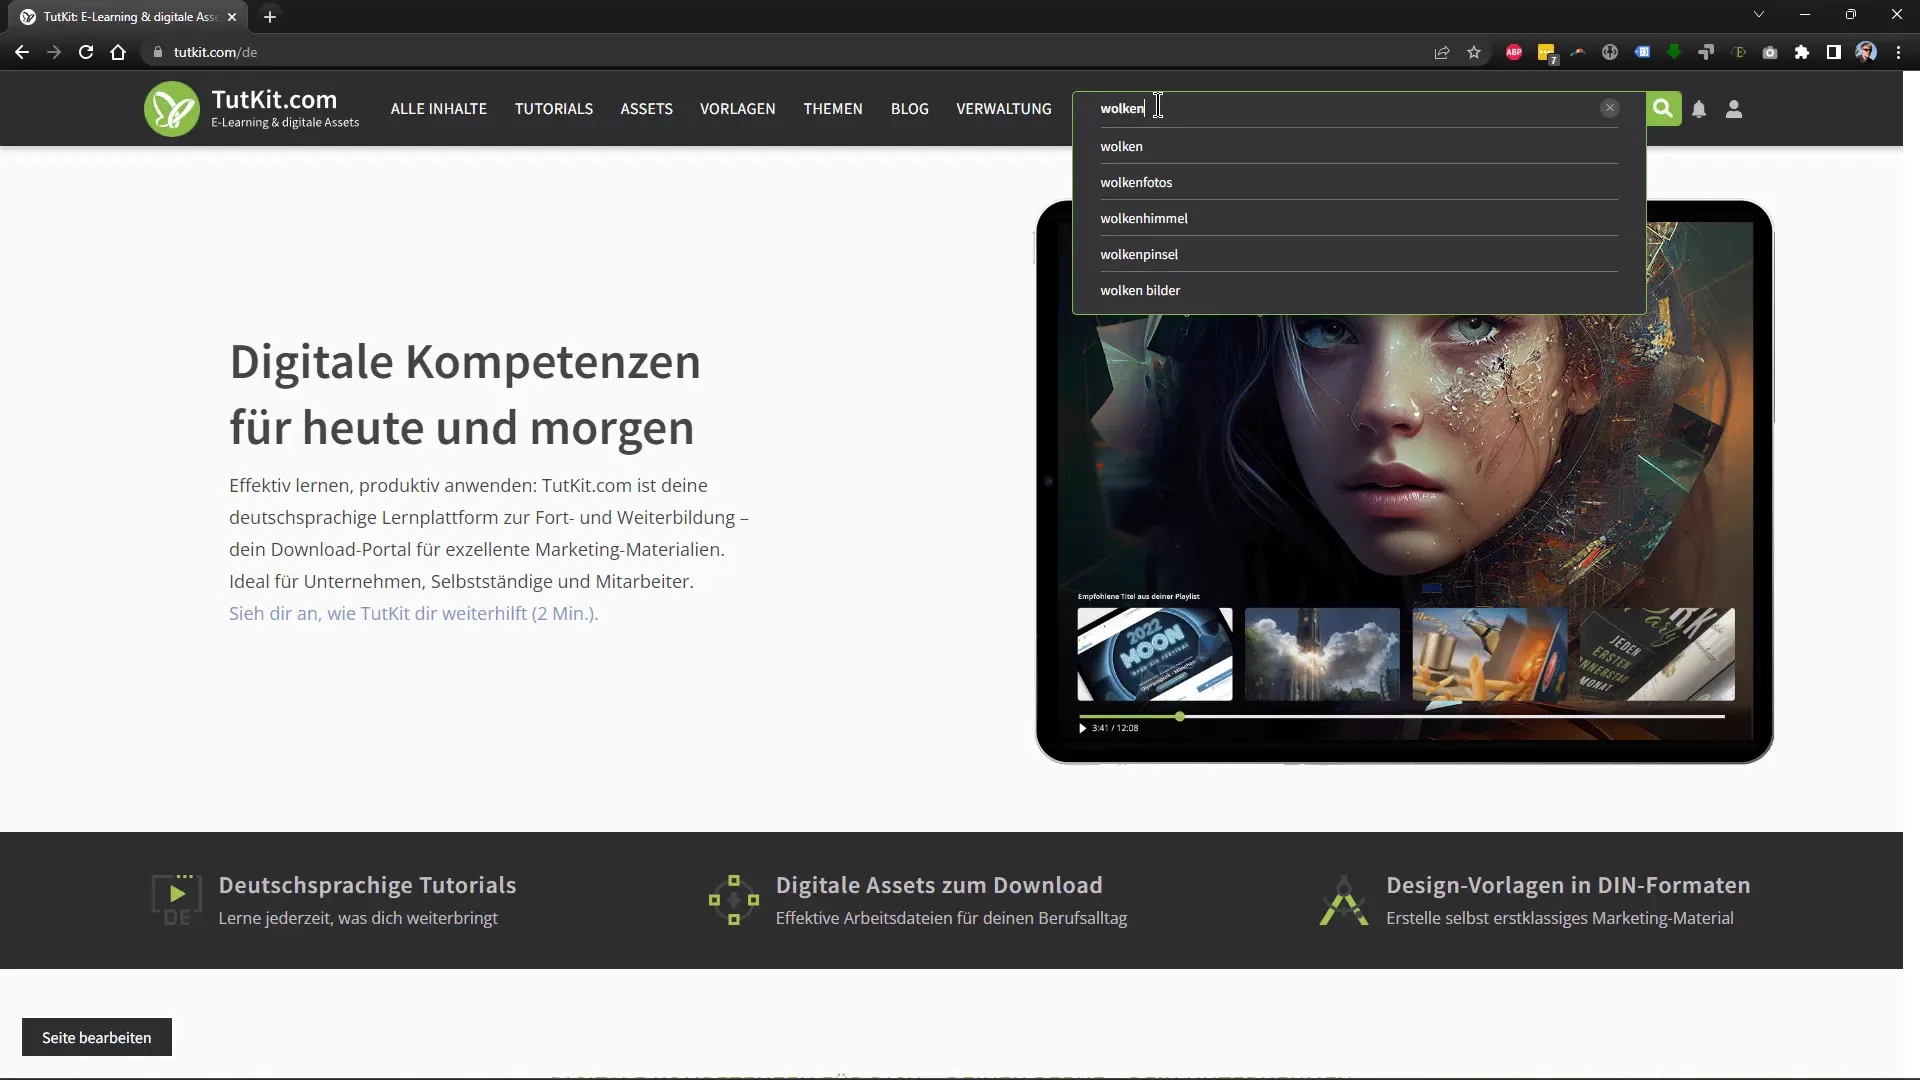Click the browser forward arrow
Viewport: 1920px width, 1080px height.
pos(54,52)
